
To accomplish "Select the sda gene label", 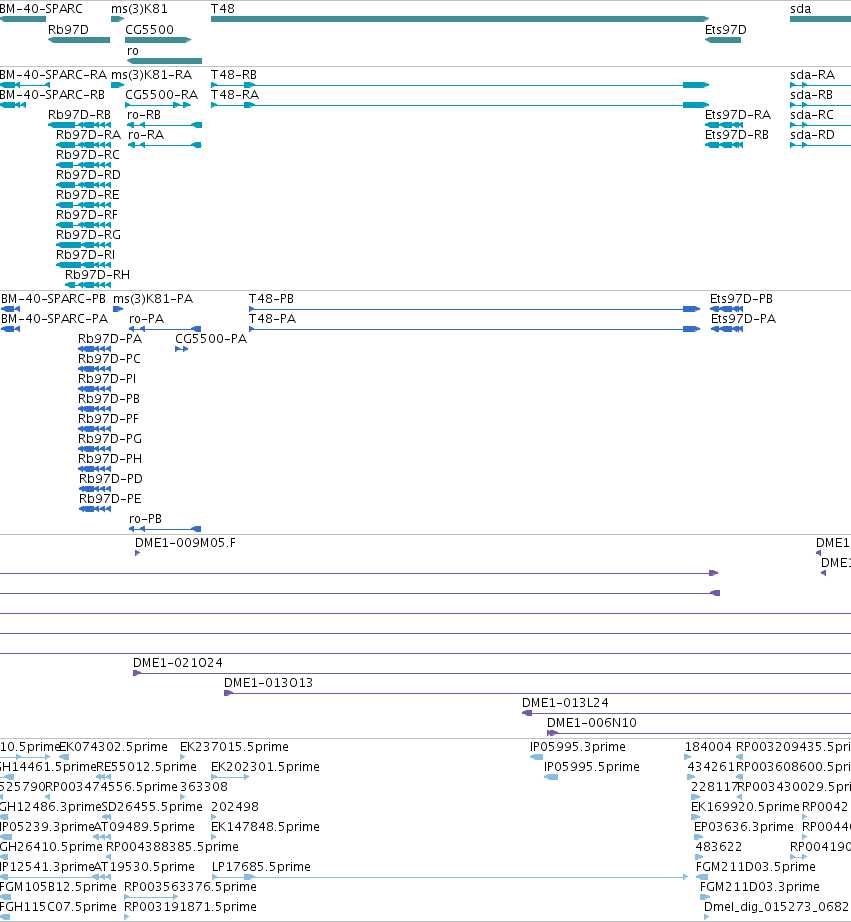I will tap(800, 9).
